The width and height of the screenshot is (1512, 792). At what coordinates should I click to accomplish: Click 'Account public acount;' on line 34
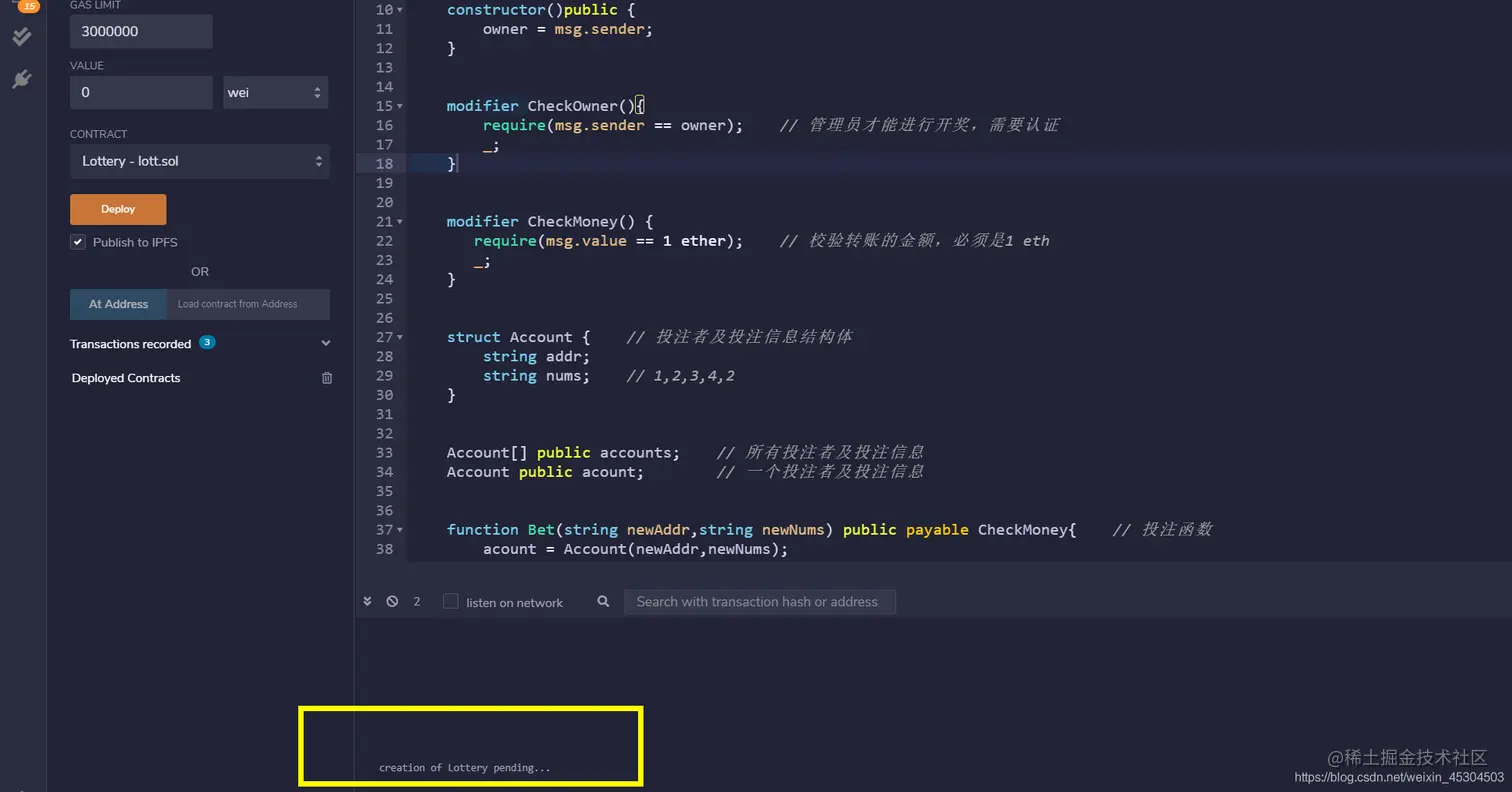(x=545, y=472)
